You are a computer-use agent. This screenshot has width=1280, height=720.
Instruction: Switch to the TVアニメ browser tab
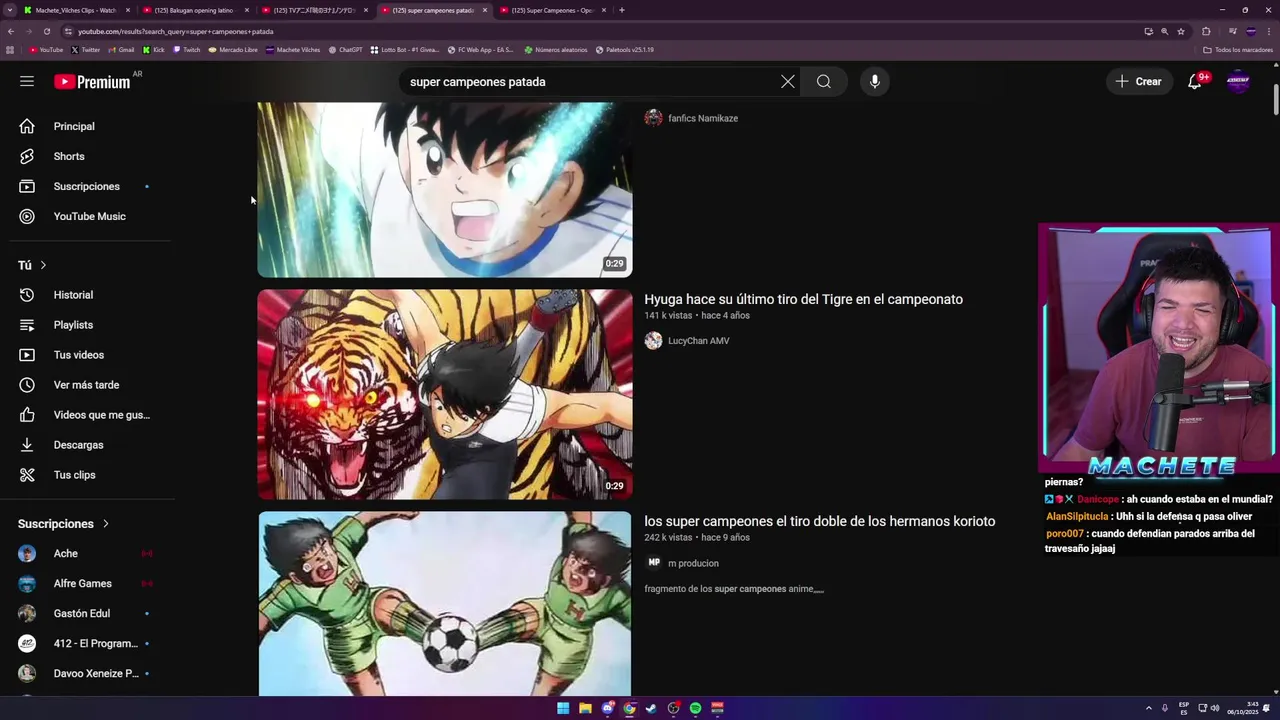313,10
